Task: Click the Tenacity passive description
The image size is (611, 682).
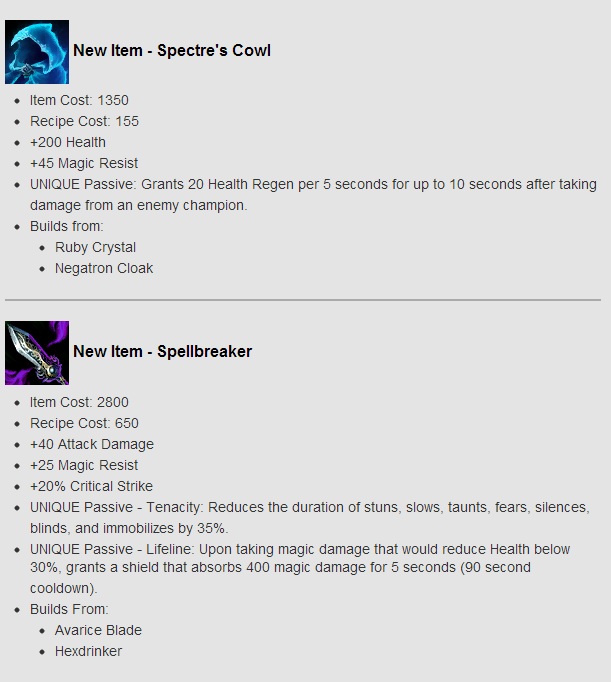Action: [310, 517]
